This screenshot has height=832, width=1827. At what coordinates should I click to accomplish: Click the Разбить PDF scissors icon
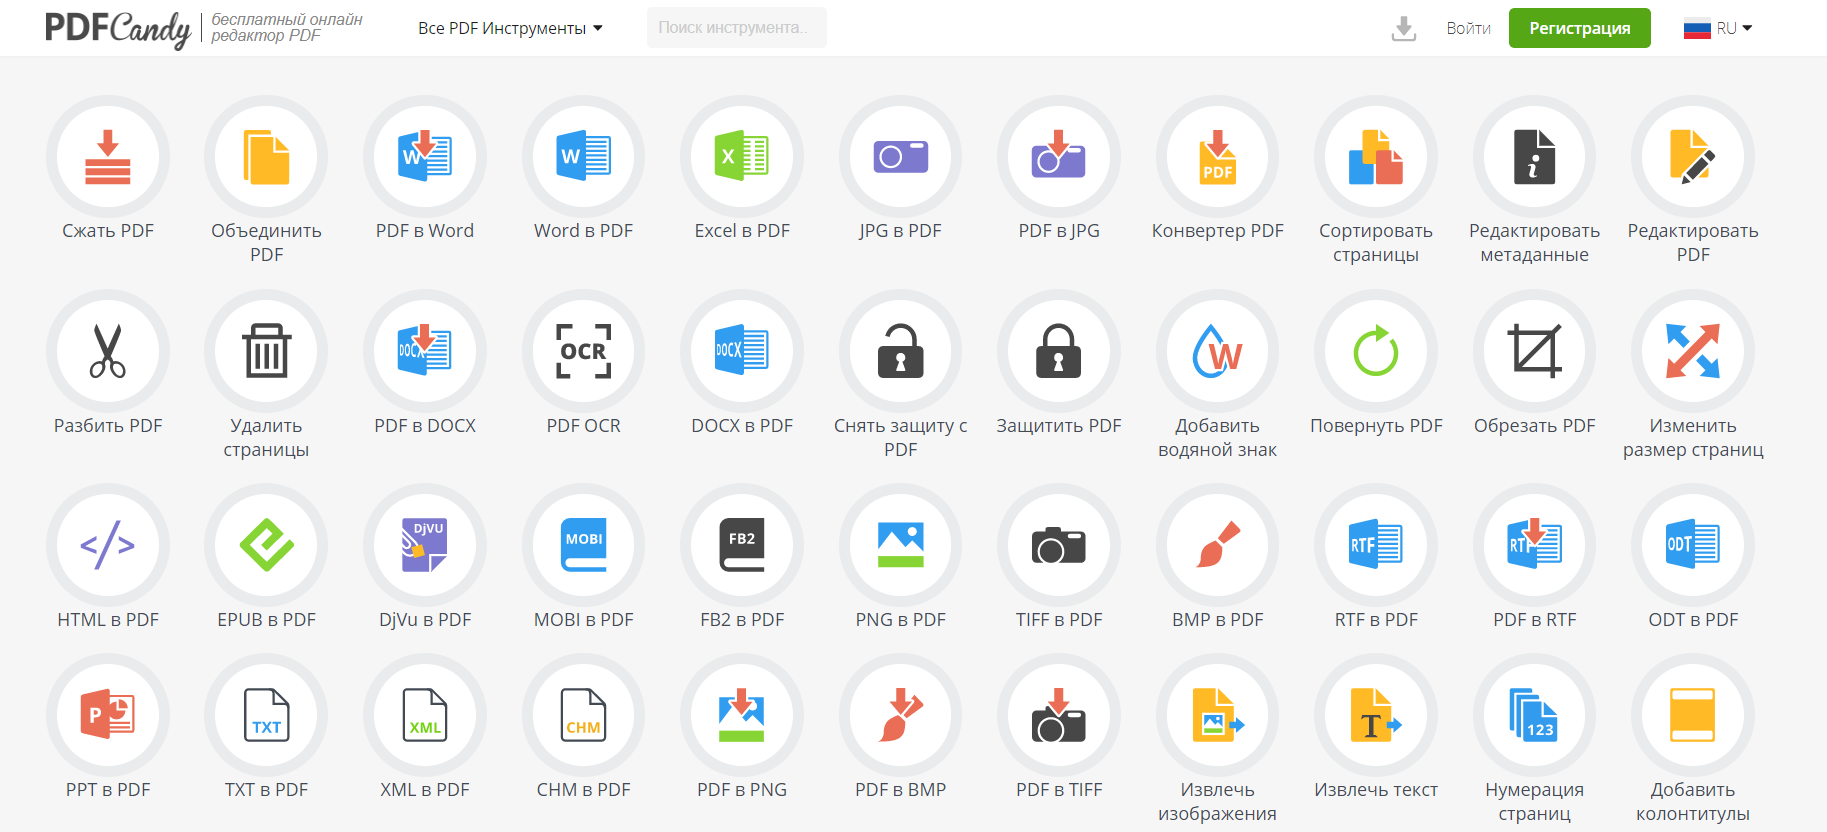click(108, 351)
